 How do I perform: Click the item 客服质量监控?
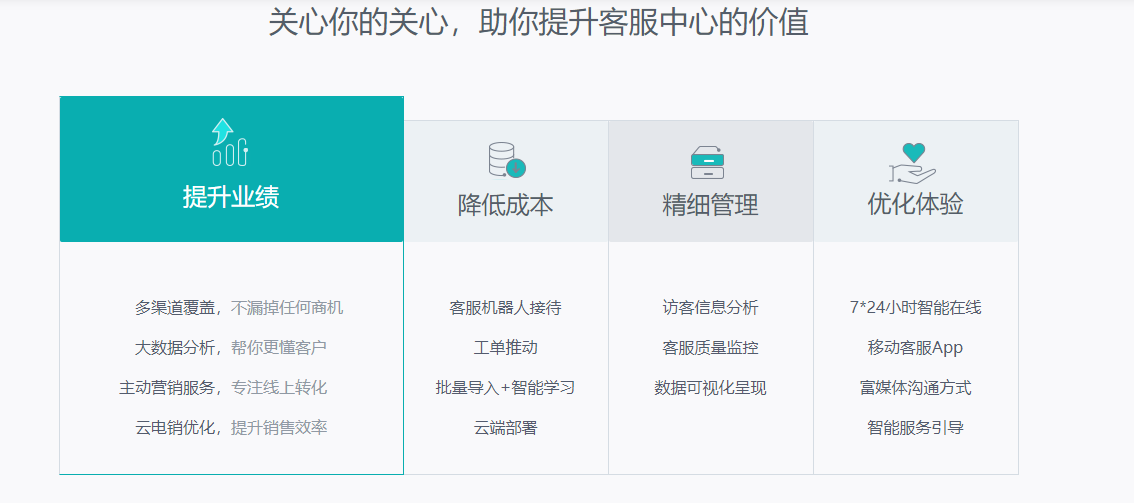(x=710, y=348)
